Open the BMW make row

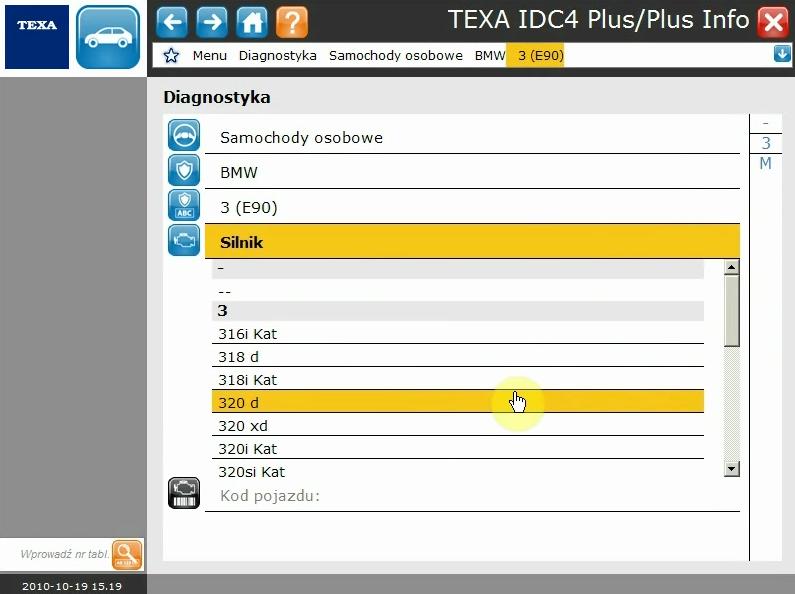click(470, 172)
